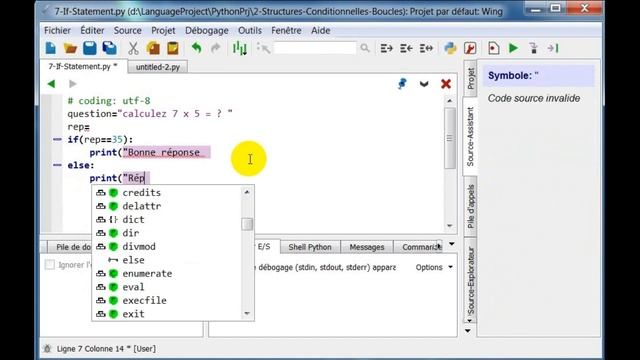Start debugging with green play icon
Image resolution: width=640 pixels, height=360 pixels.
click(513, 48)
